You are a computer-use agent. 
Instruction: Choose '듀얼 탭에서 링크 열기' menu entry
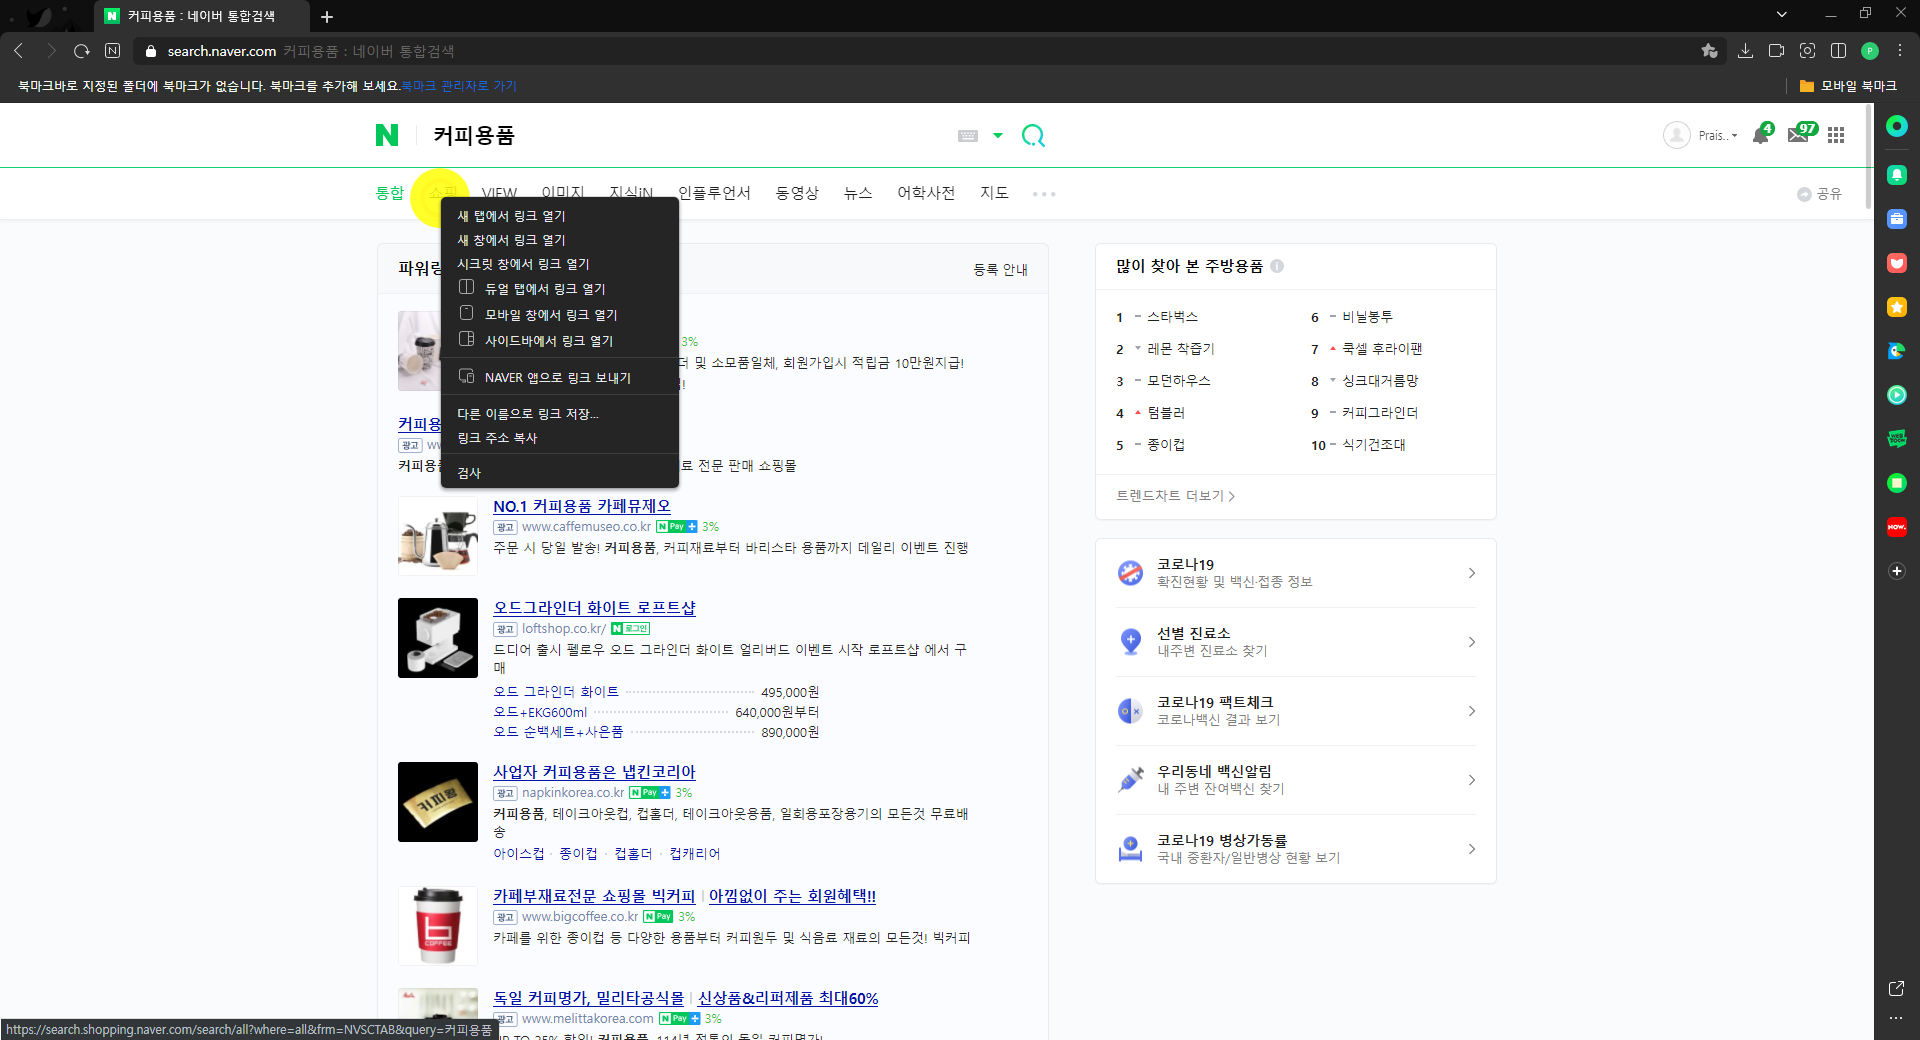[560, 289]
